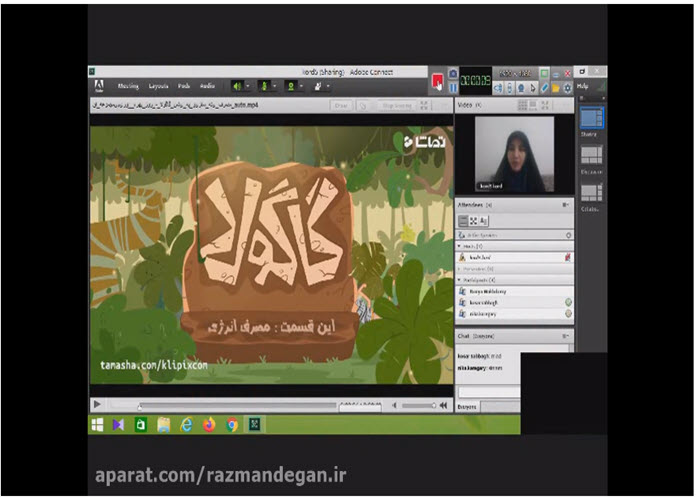Viewport: 696px width, 498px height.
Task: Click kosar sabbagh's green status icon
Action: click(568, 303)
